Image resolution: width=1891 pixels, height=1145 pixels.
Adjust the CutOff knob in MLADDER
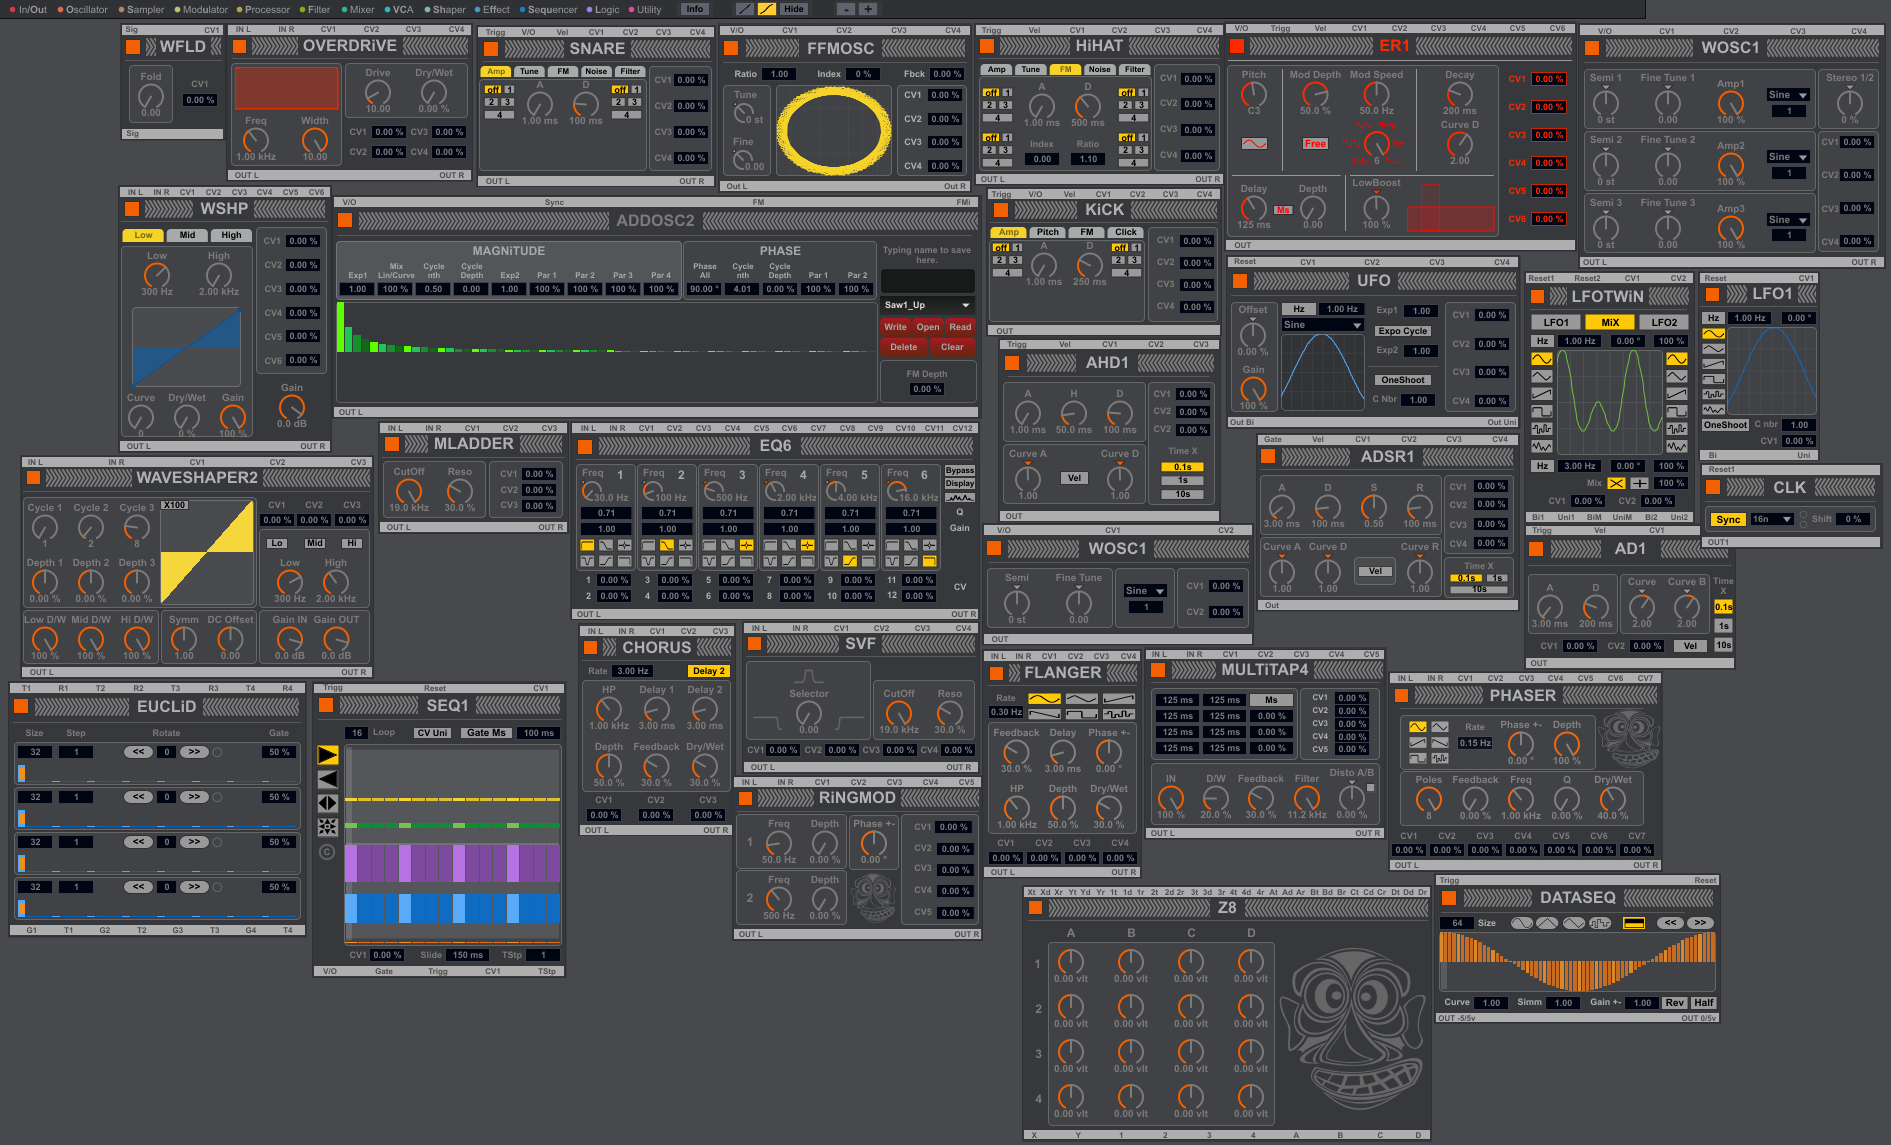pyautogui.click(x=408, y=491)
